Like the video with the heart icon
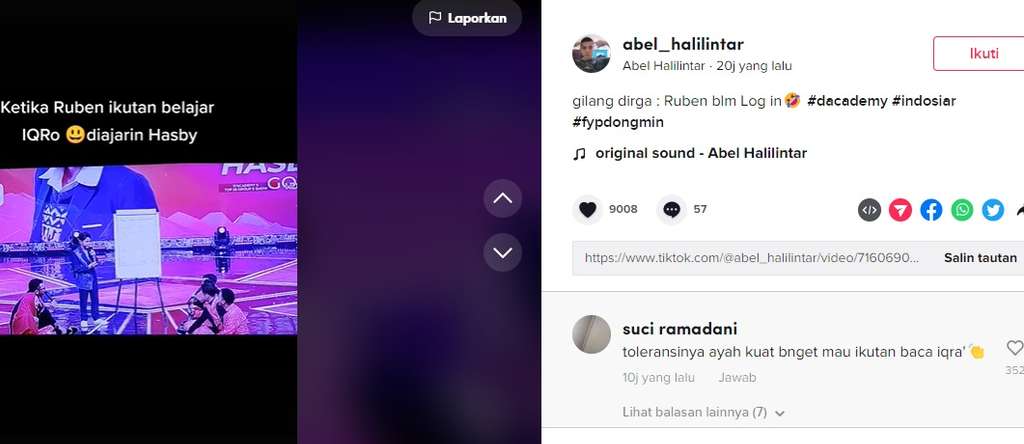 click(x=588, y=210)
